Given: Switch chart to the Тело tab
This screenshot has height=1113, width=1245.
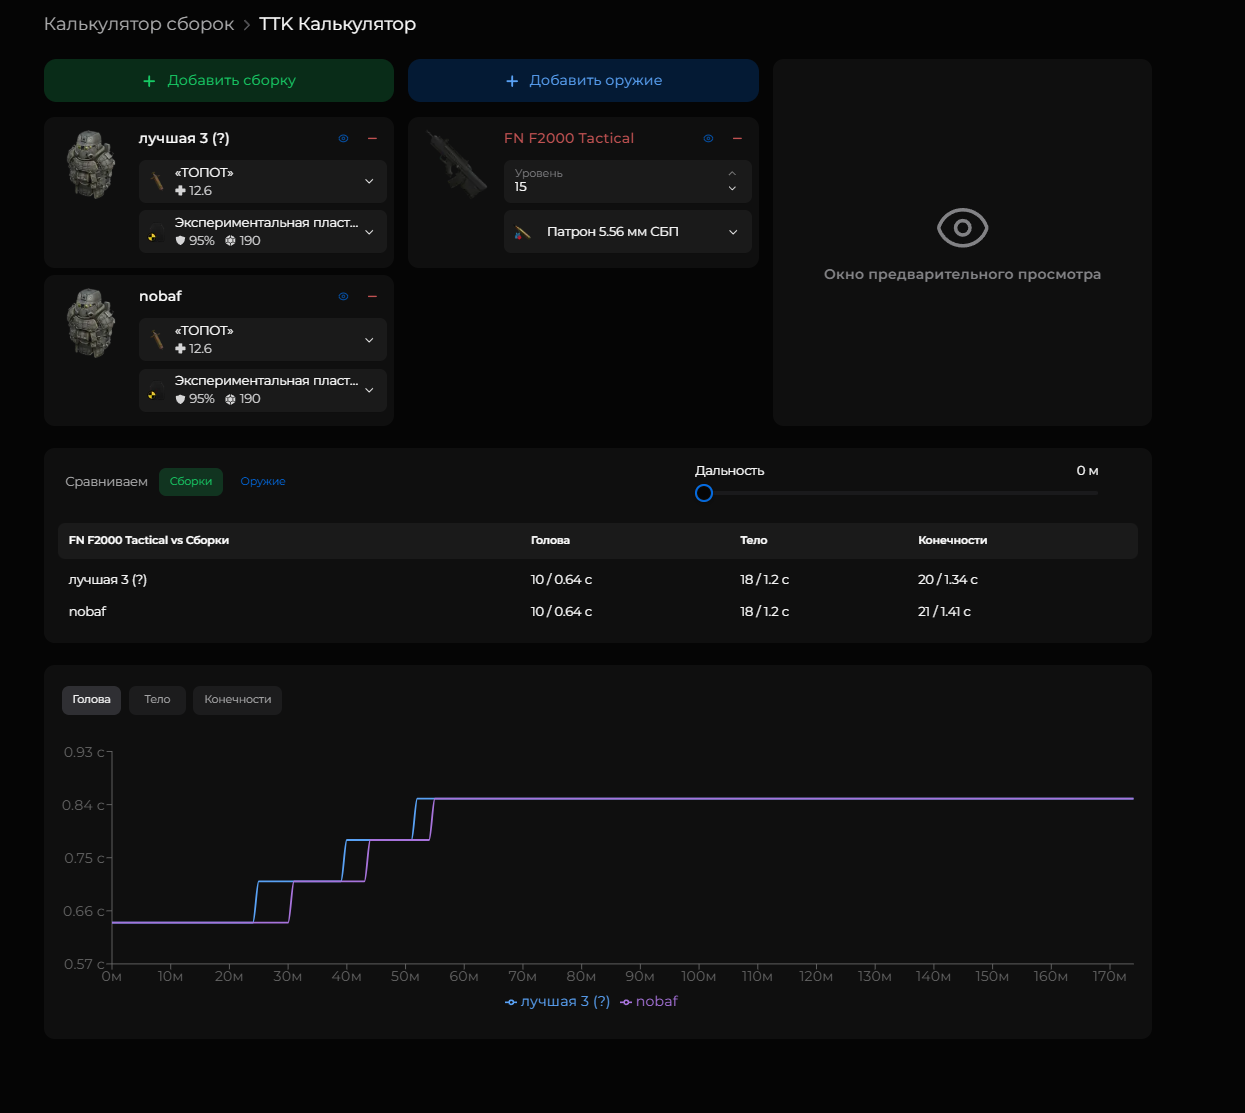Looking at the screenshot, I should [157, 700].
